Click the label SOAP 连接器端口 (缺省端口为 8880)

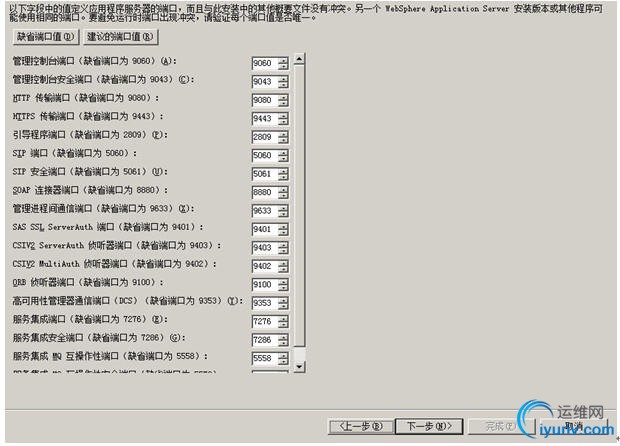point(90,190)
